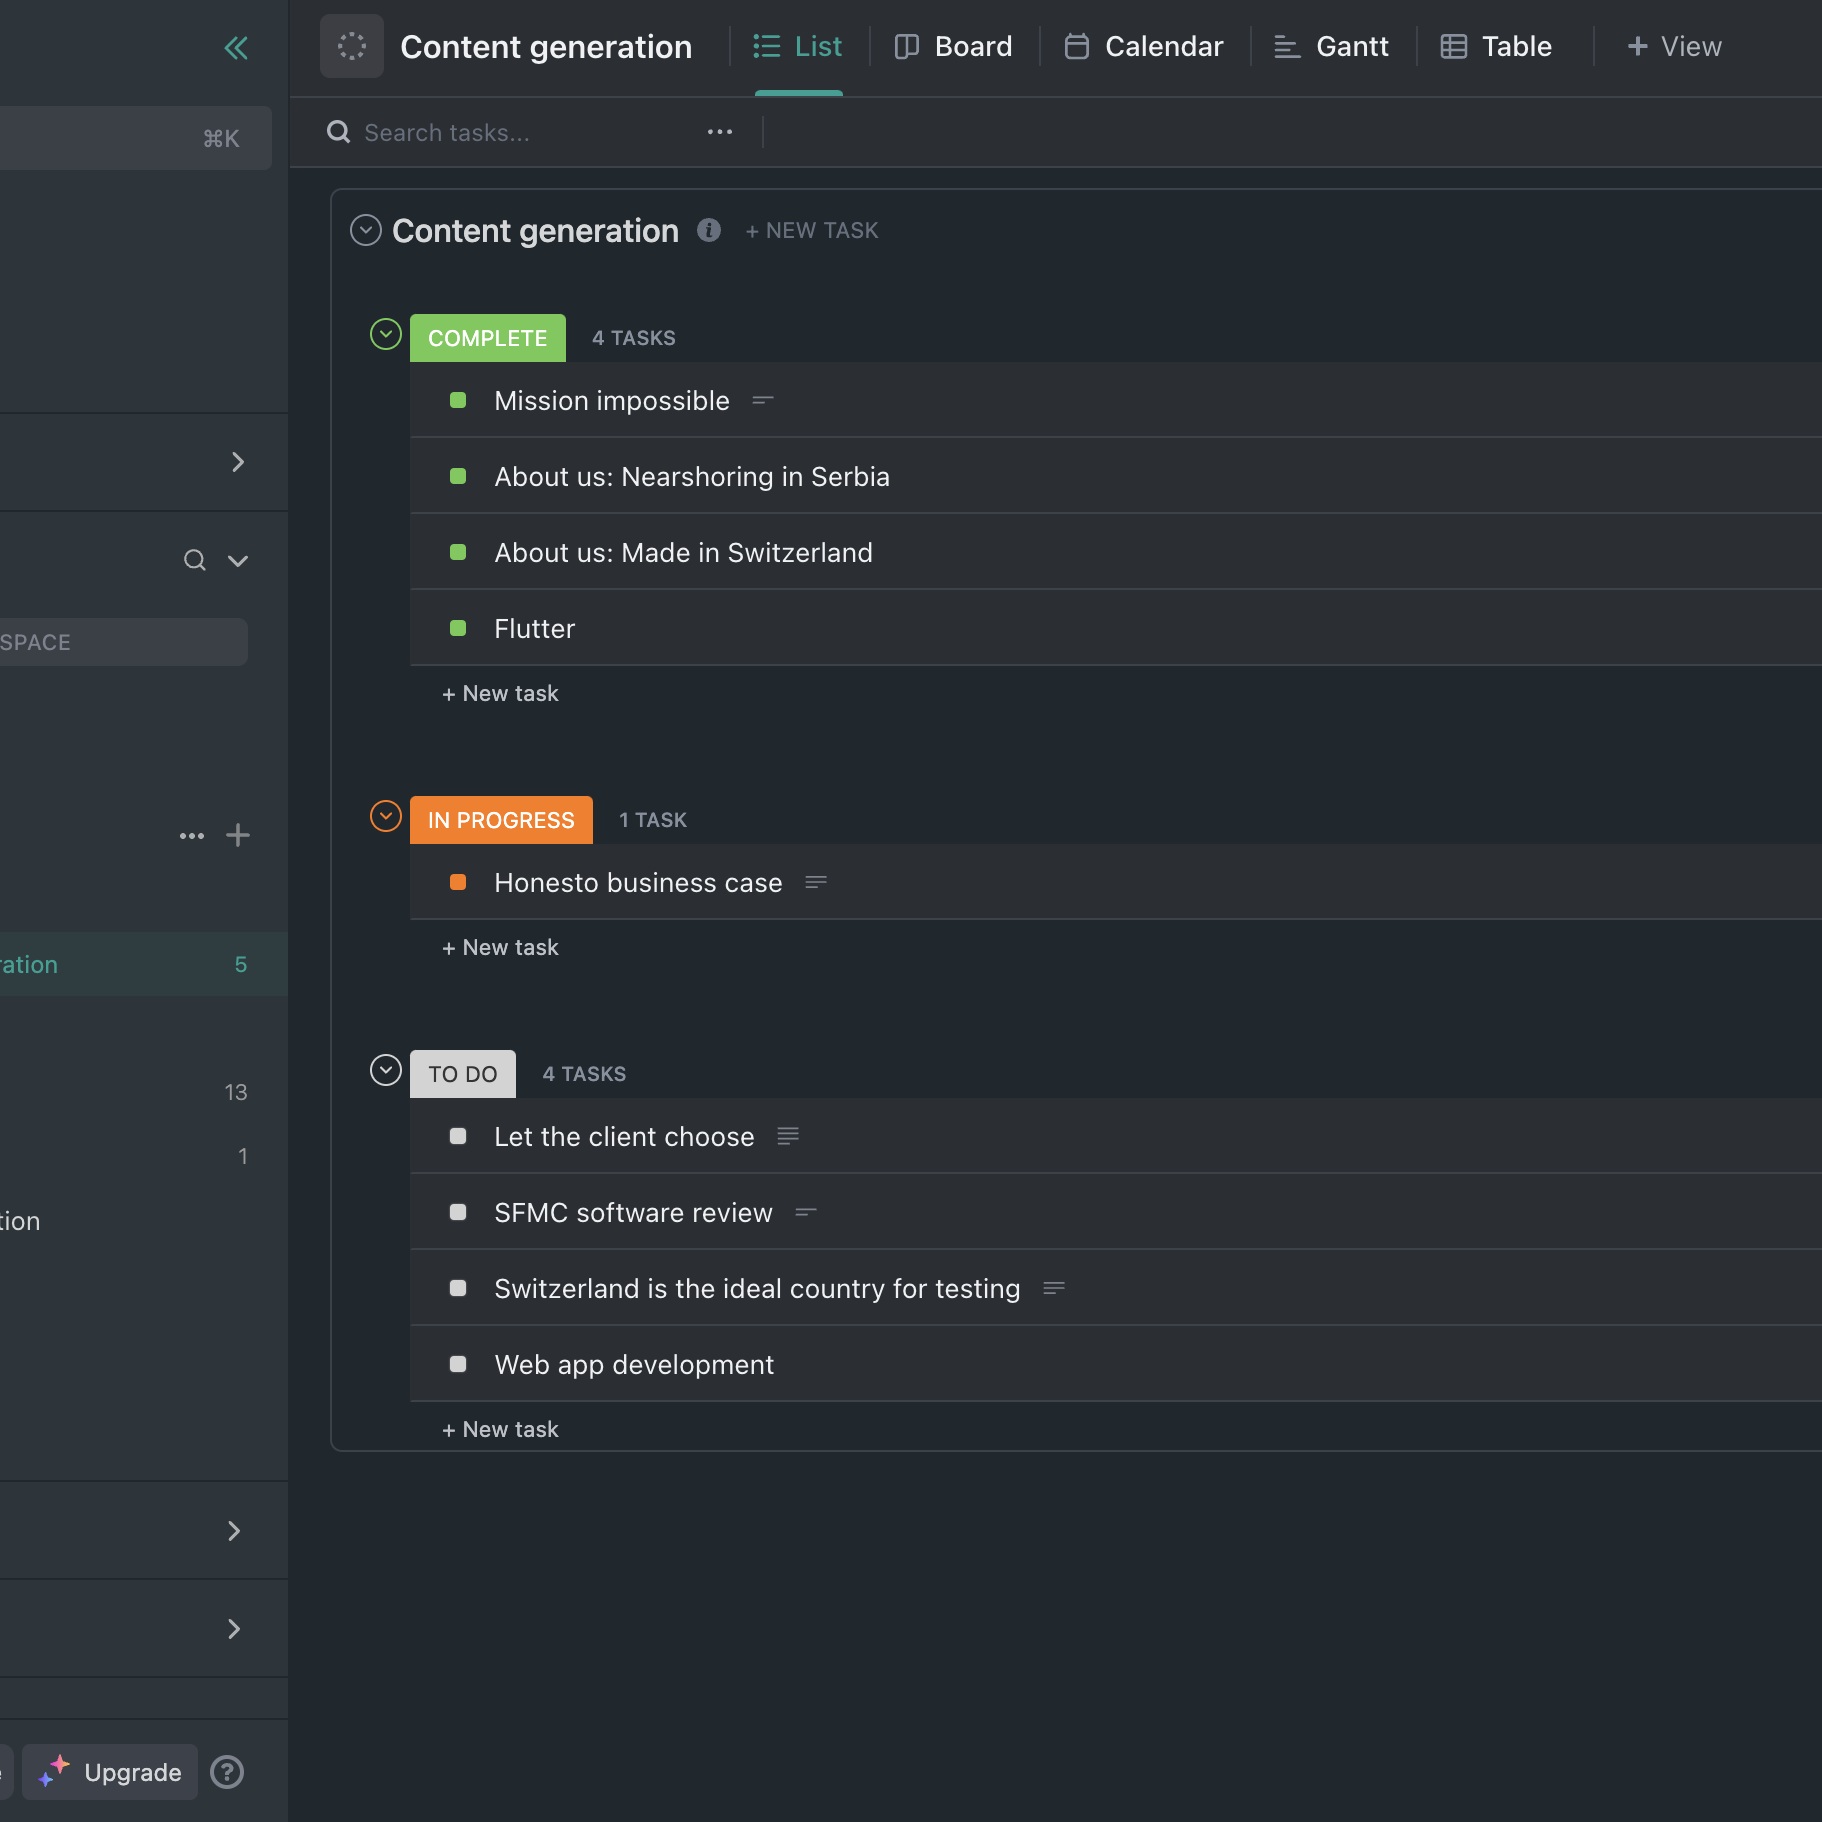Switch to the Table view tab
The image size is (1822, 1822).
(x=1497, y=46)
